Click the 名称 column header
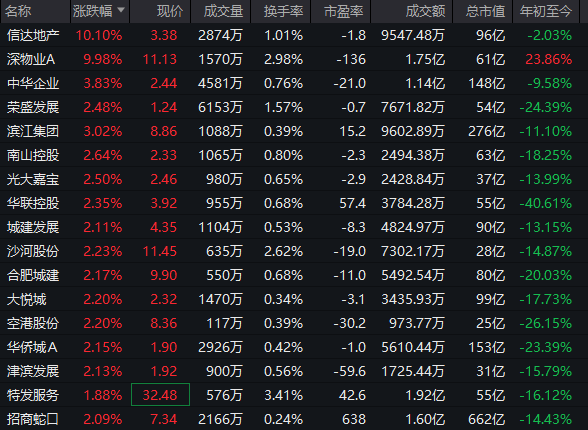The height and width of the screenshot is (430, 588). (x=18, y=12)
